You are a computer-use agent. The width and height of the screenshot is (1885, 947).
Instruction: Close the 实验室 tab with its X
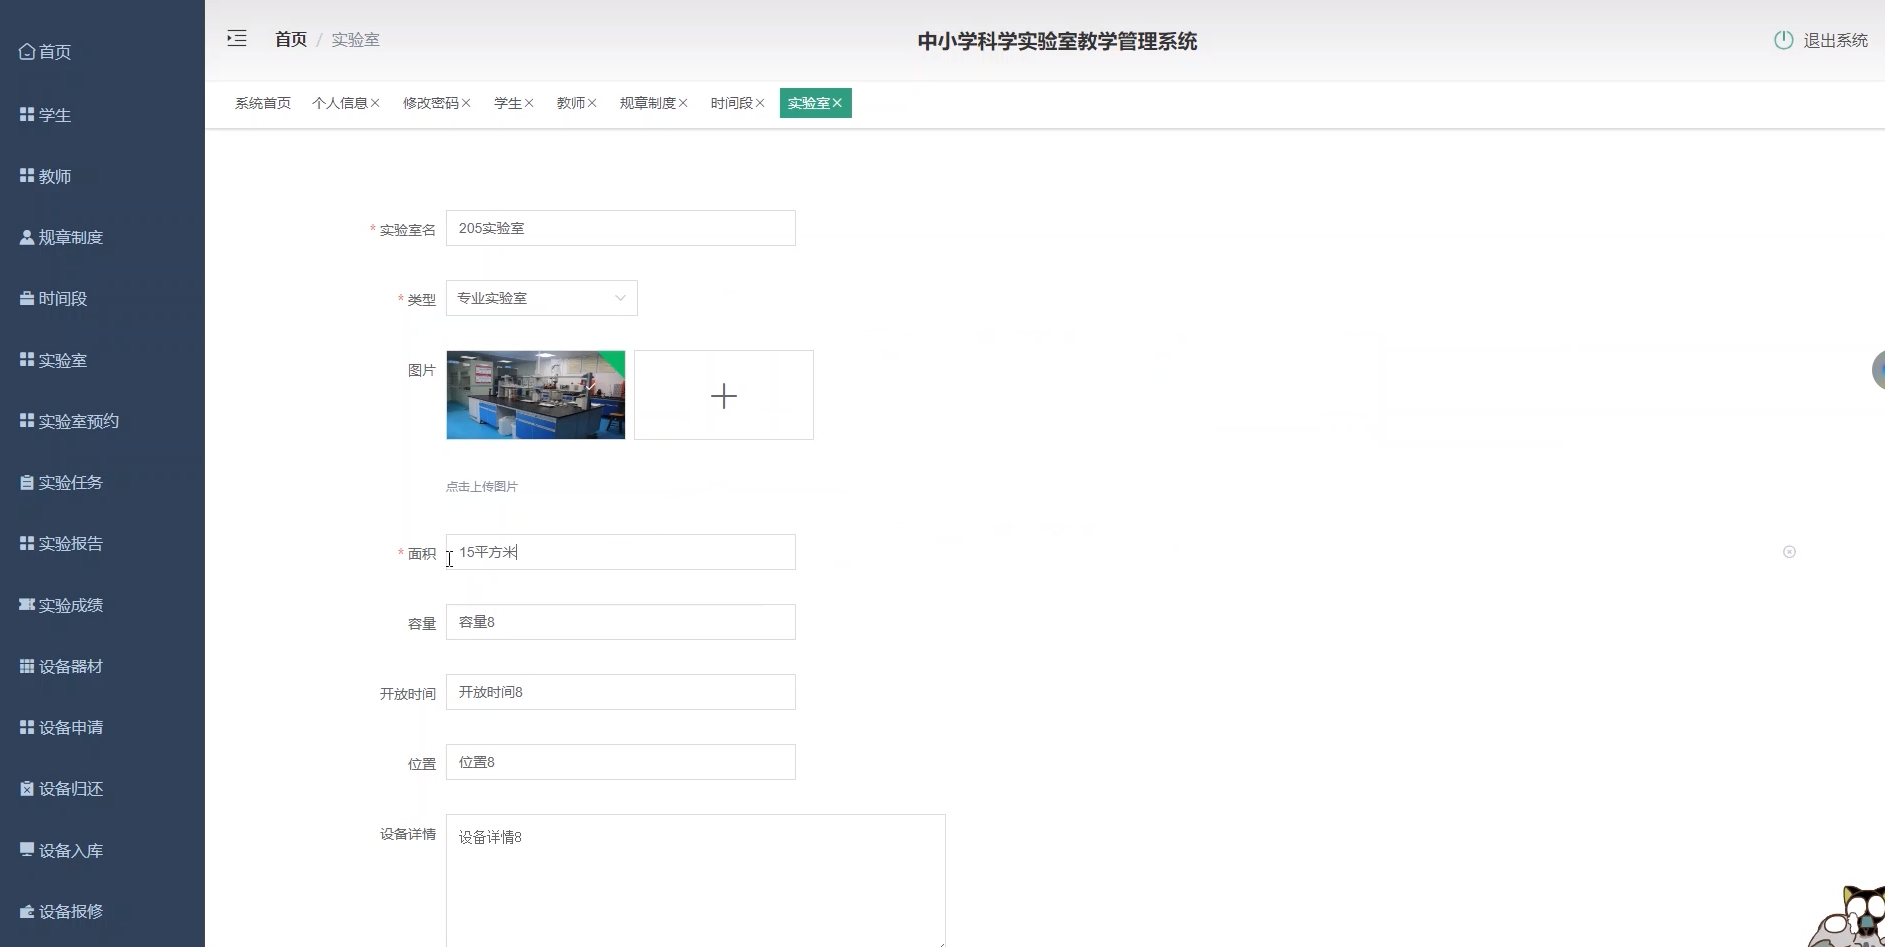[x=838, y=103]
